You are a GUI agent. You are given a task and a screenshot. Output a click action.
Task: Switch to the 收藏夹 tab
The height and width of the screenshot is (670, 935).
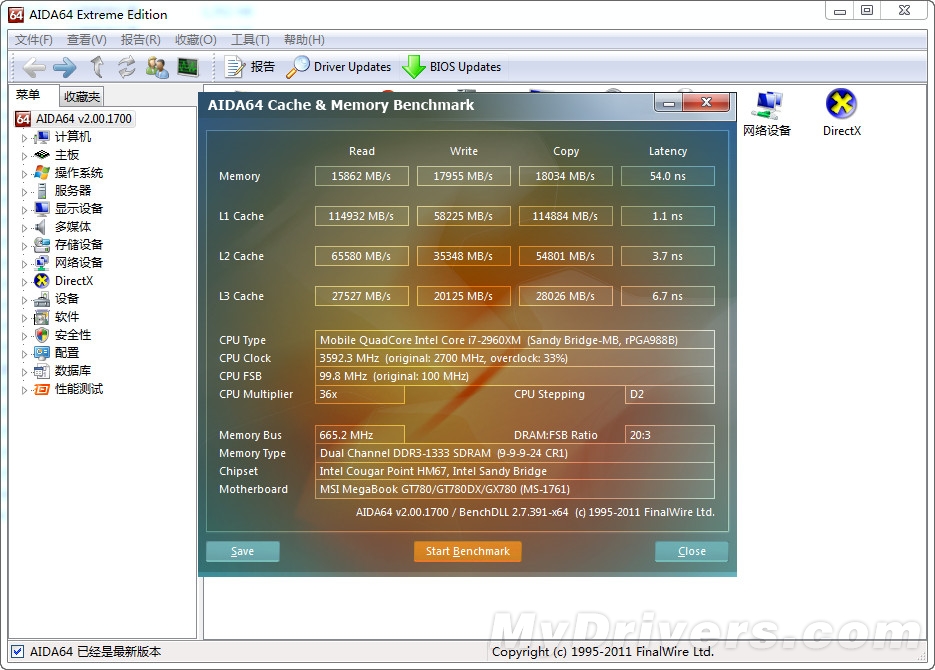coord(82,97)
